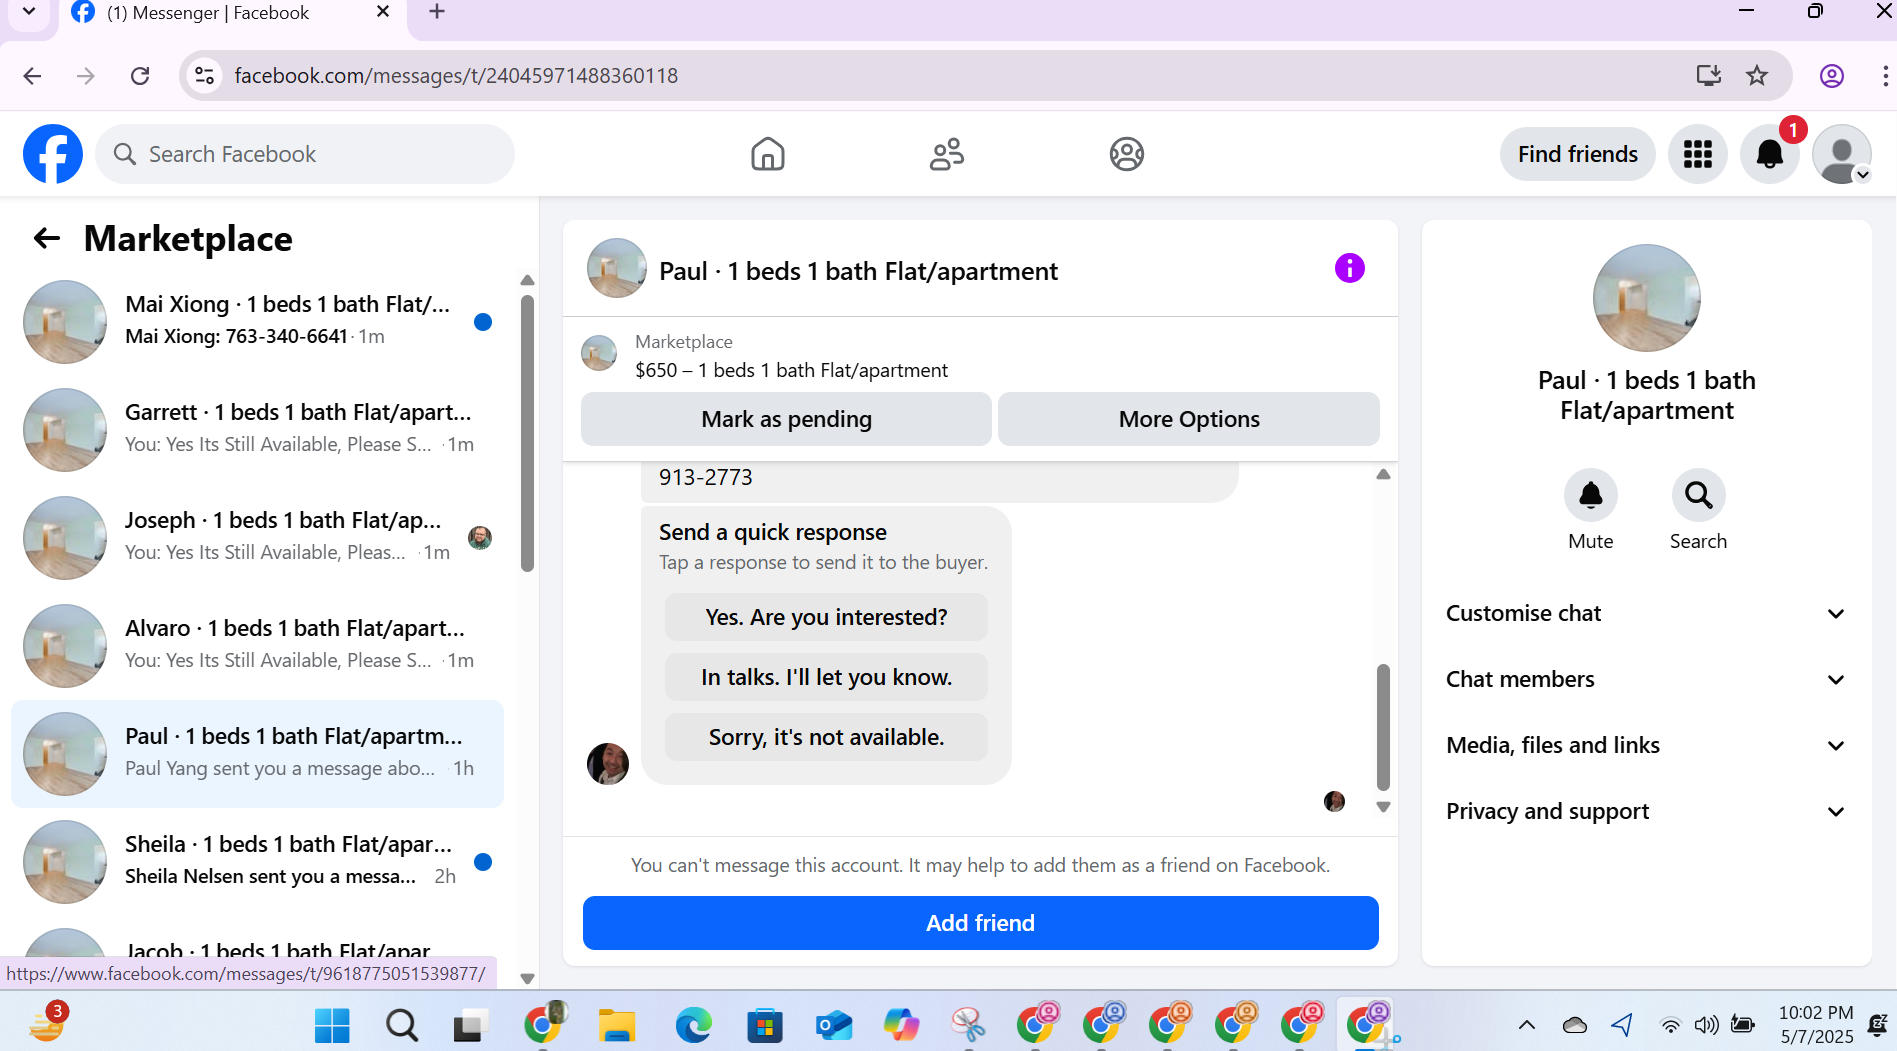Open File Explorer from taskbar

pos(617,1025)
